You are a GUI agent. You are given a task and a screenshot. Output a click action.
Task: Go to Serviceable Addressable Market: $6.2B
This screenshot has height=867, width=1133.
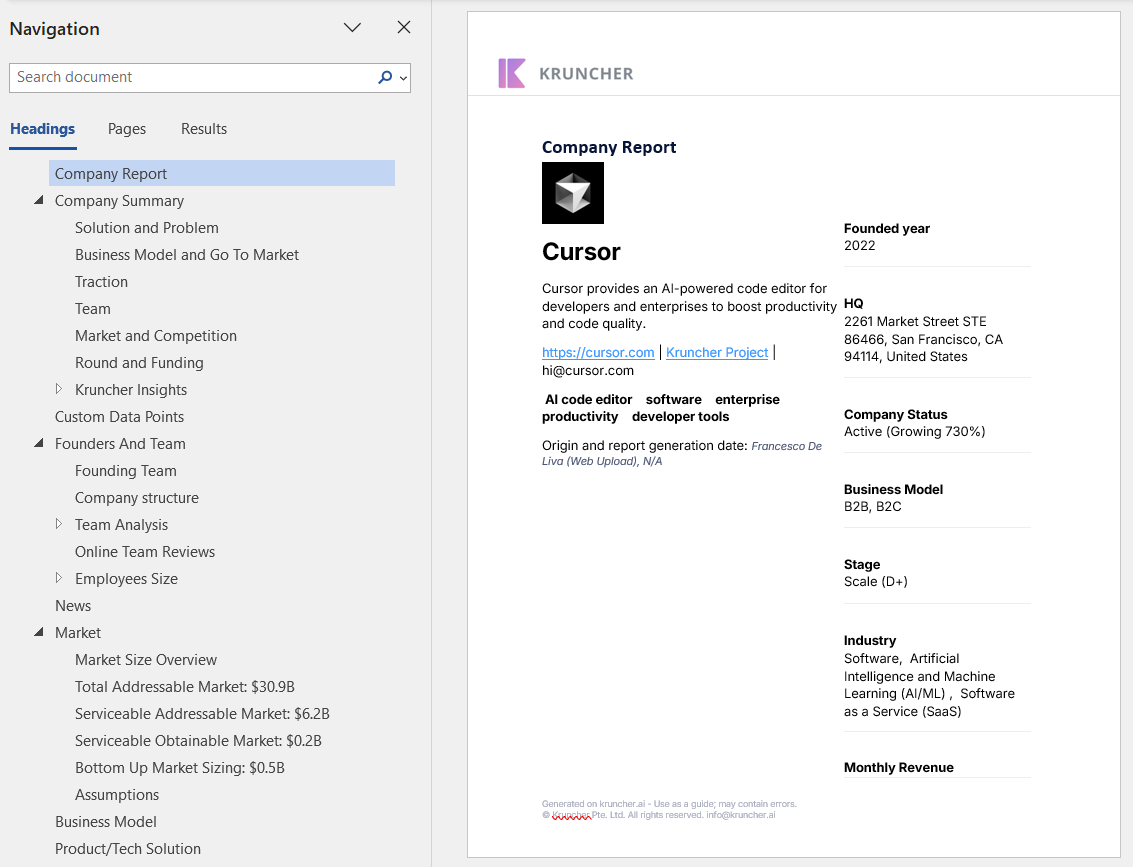202,714
